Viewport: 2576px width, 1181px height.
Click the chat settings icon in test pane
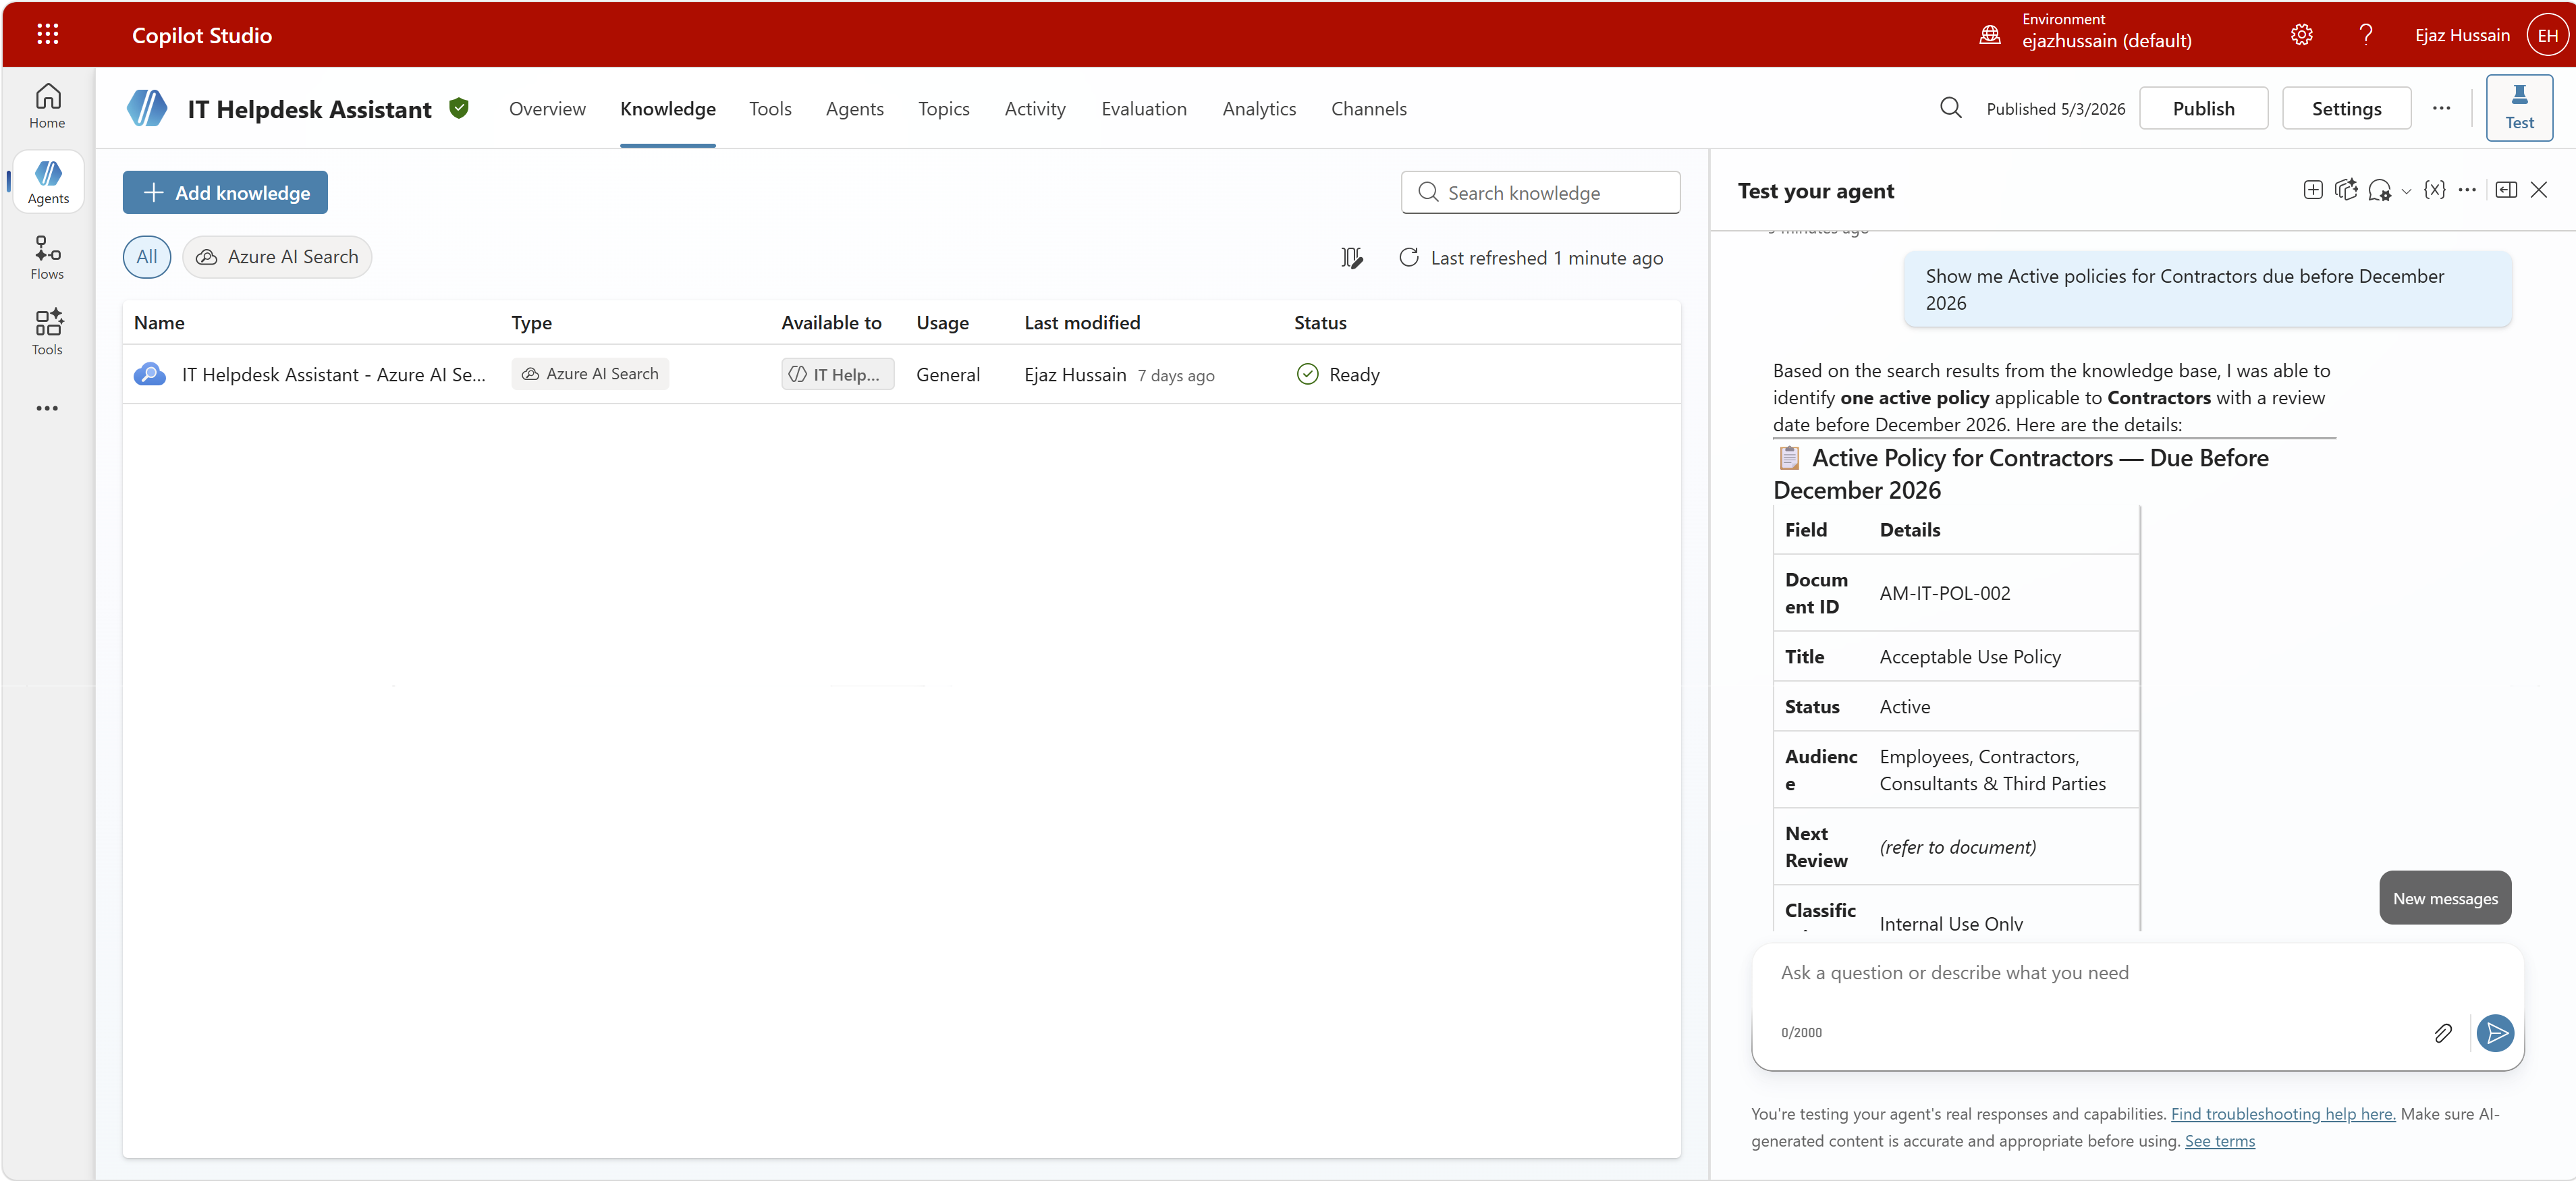pos(2380,190)
